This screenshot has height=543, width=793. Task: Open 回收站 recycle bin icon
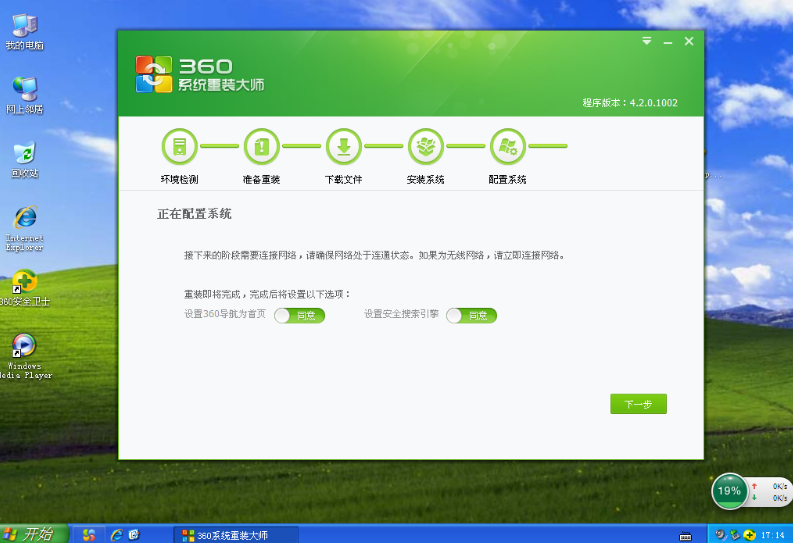click(24, 154)
